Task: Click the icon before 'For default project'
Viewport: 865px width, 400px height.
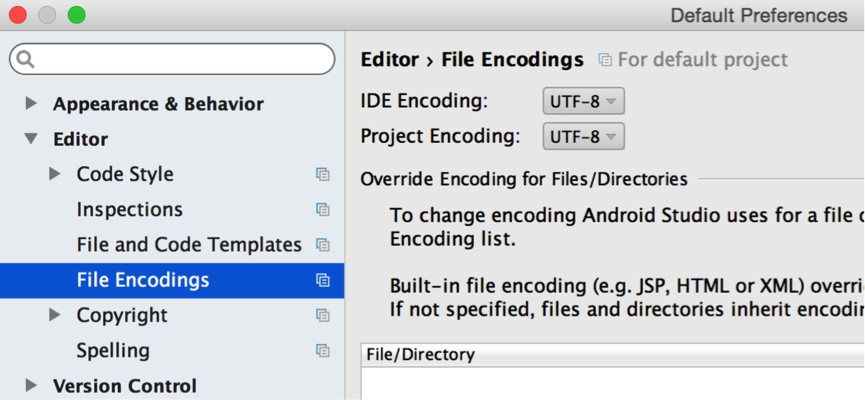Action: point(604,60)
